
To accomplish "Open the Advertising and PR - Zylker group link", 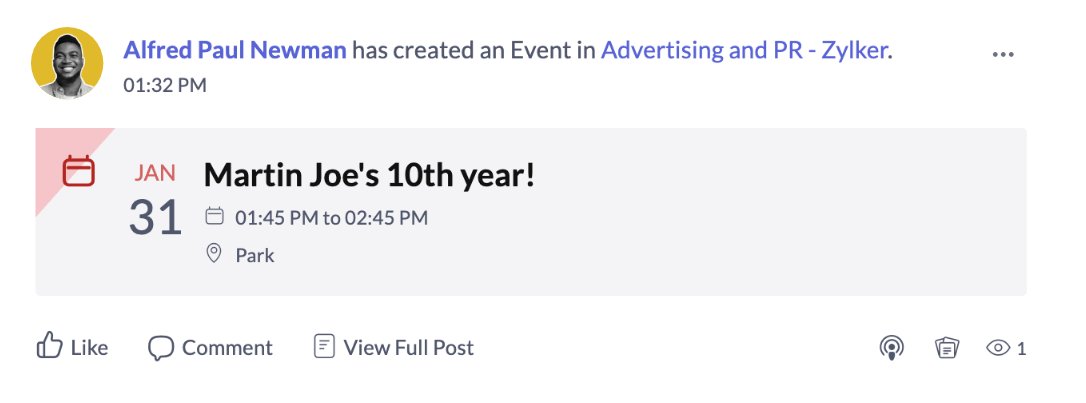I will click(x=744, y=50).
